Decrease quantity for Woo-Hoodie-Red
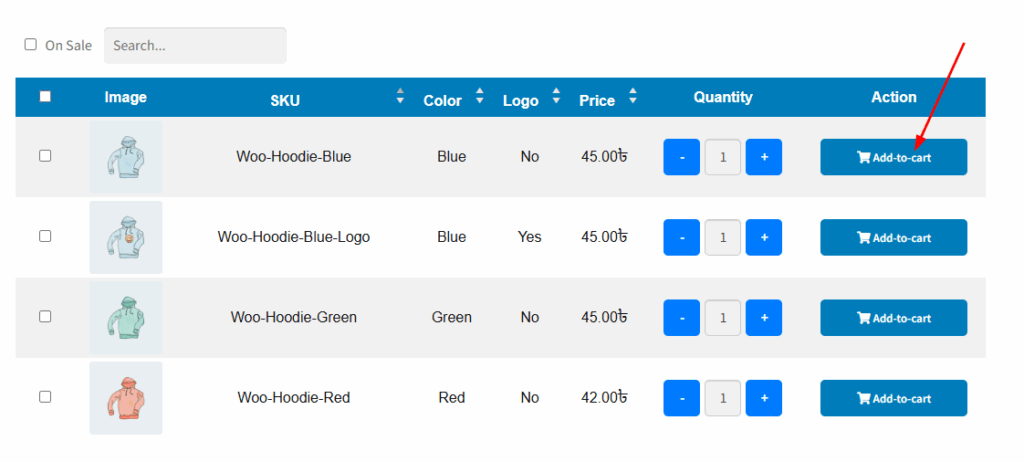Screen dimensions: 1024x462 (681, 398)
